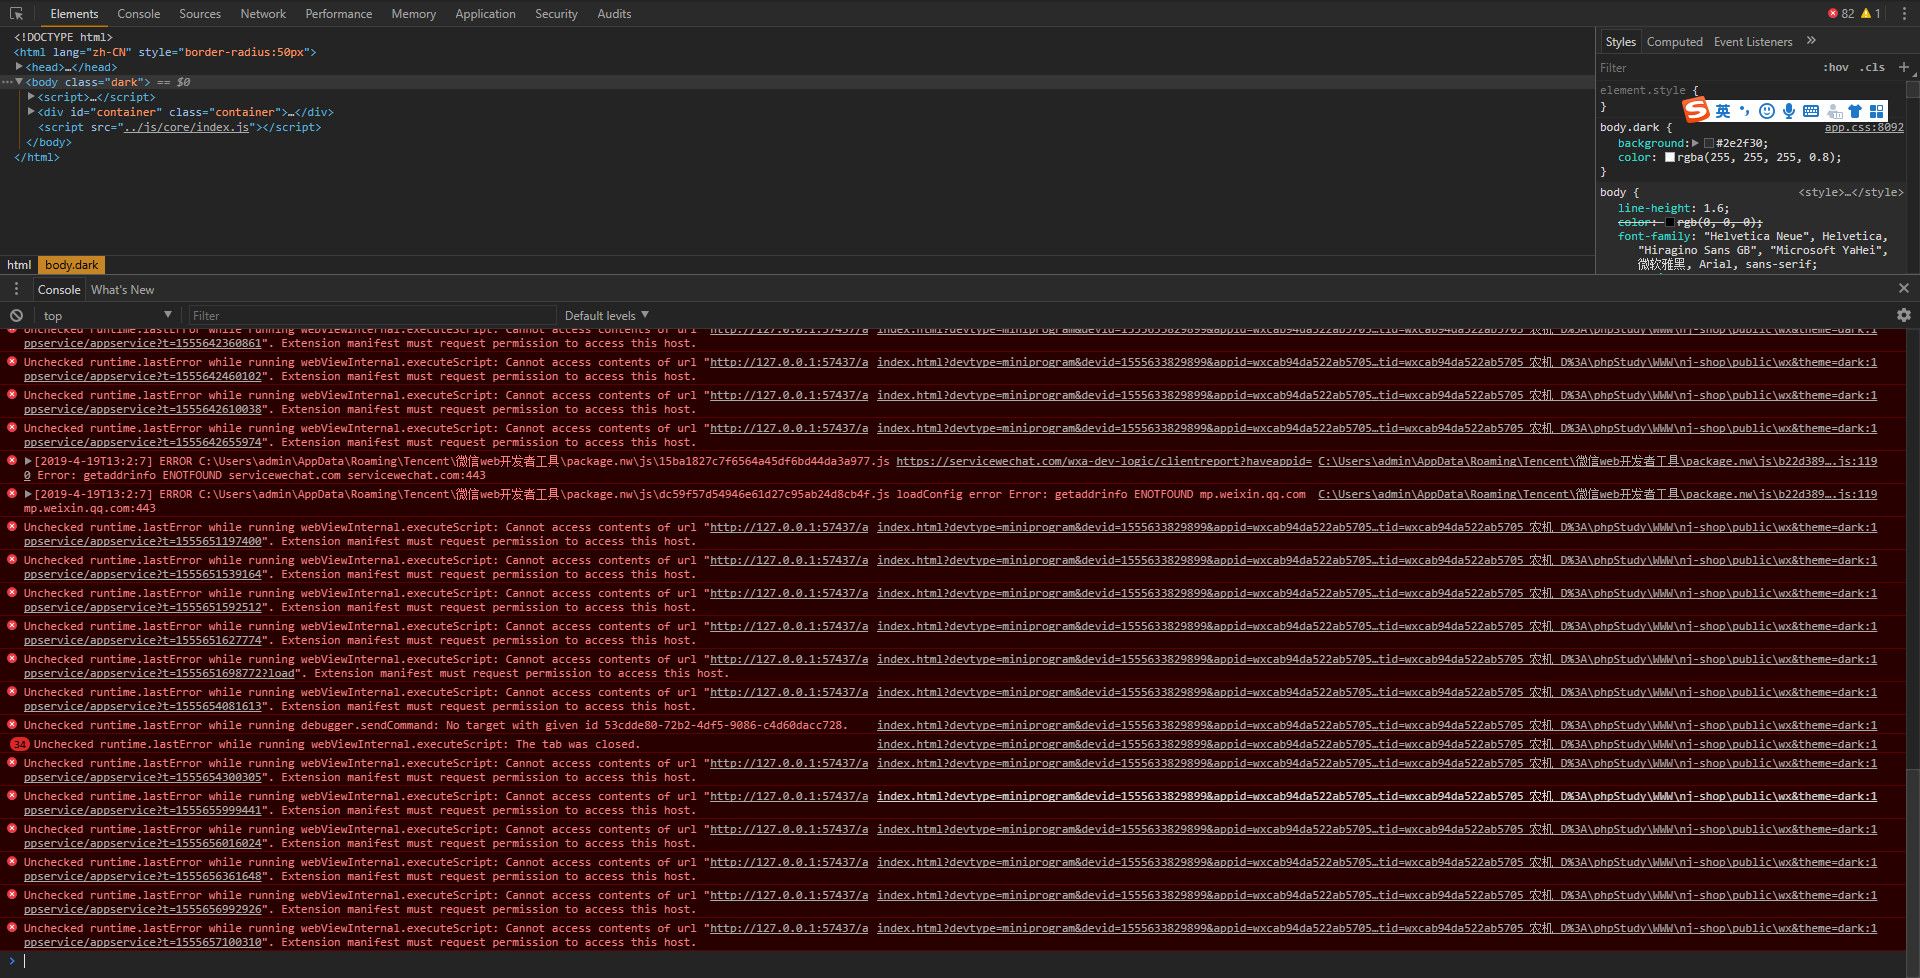Select the Styles pane tab
1920x978 pixels.
pyautogui.click(x=1620, y=42)
